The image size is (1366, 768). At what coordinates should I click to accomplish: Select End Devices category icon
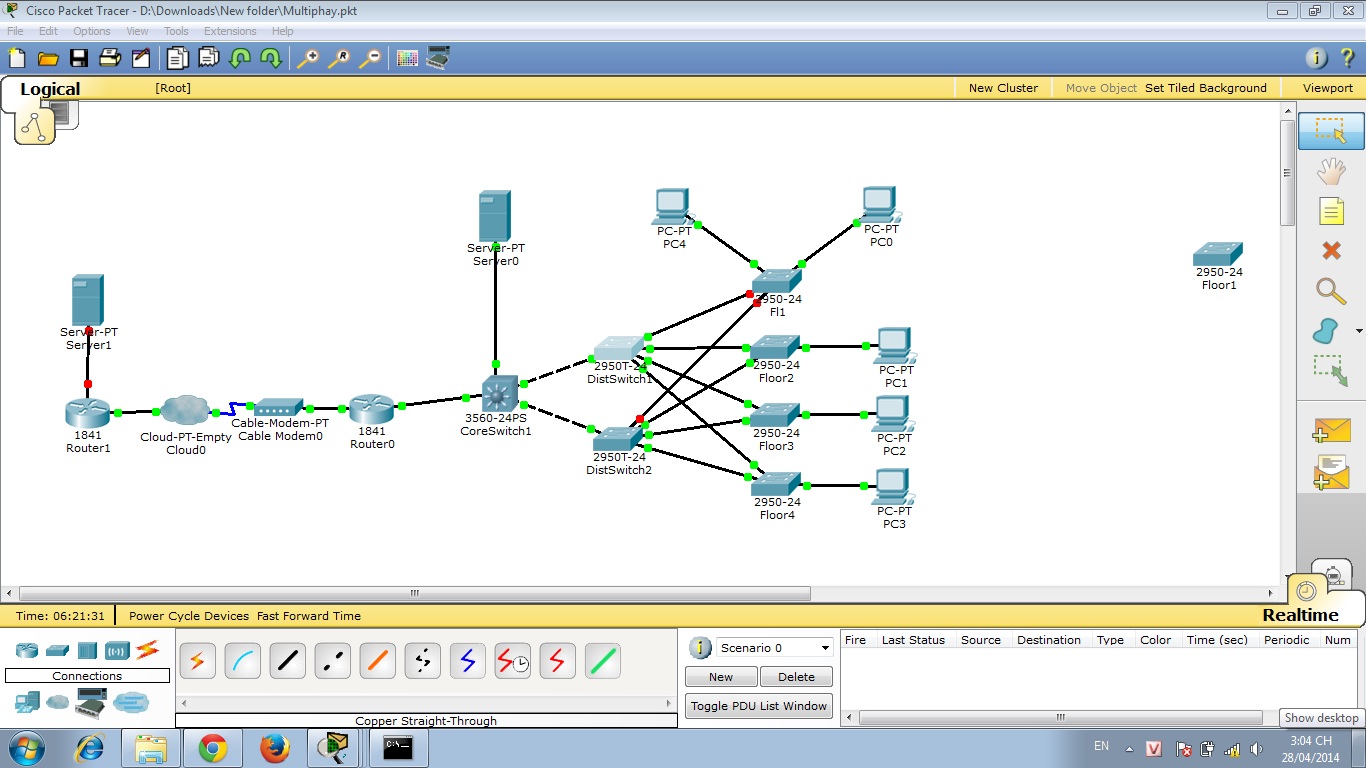(x=27, y=703)
